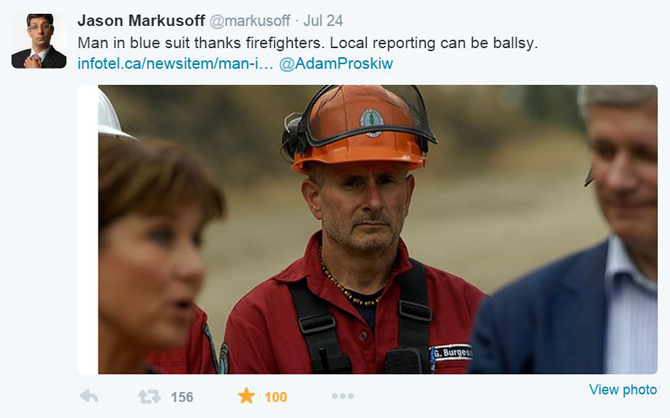Retweet using the retweet arrows icon

click(x=149, y=397)
